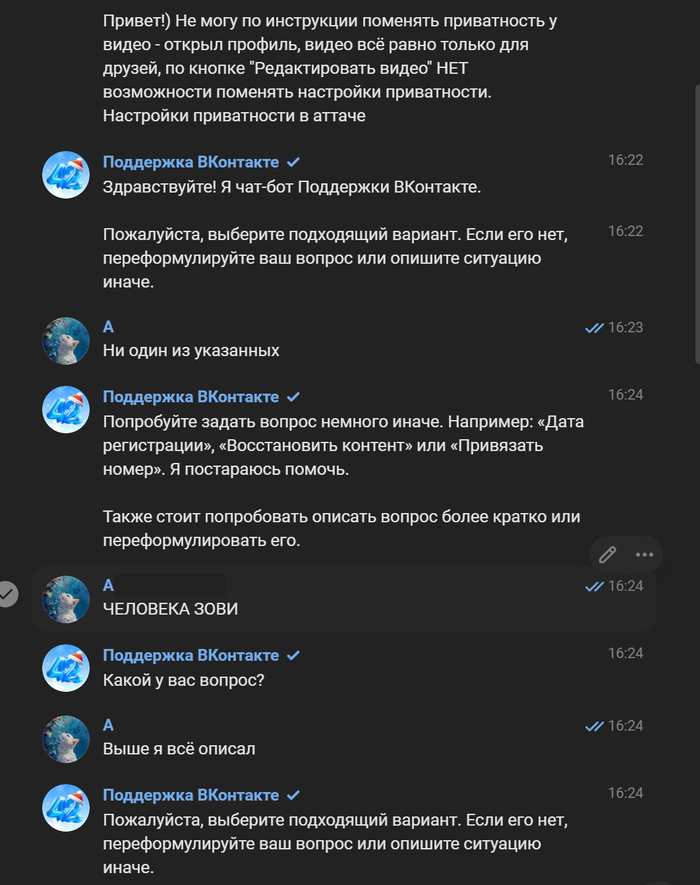Click the pencil edit message icon
The height and width of the screenshot is (885, 700).
[x=607, y=554]
